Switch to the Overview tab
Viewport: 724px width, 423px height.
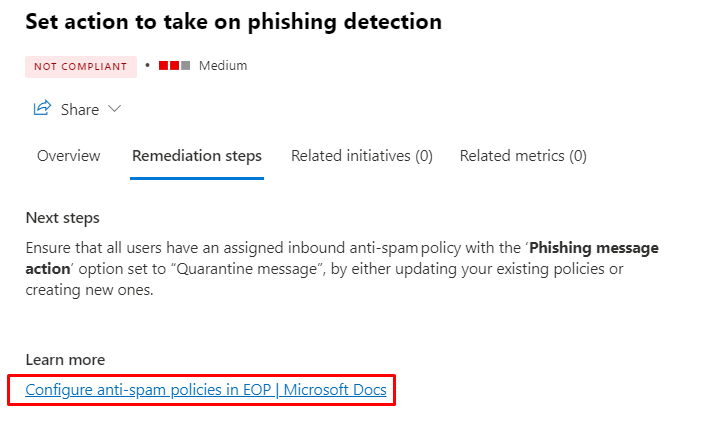click(69, 156)
